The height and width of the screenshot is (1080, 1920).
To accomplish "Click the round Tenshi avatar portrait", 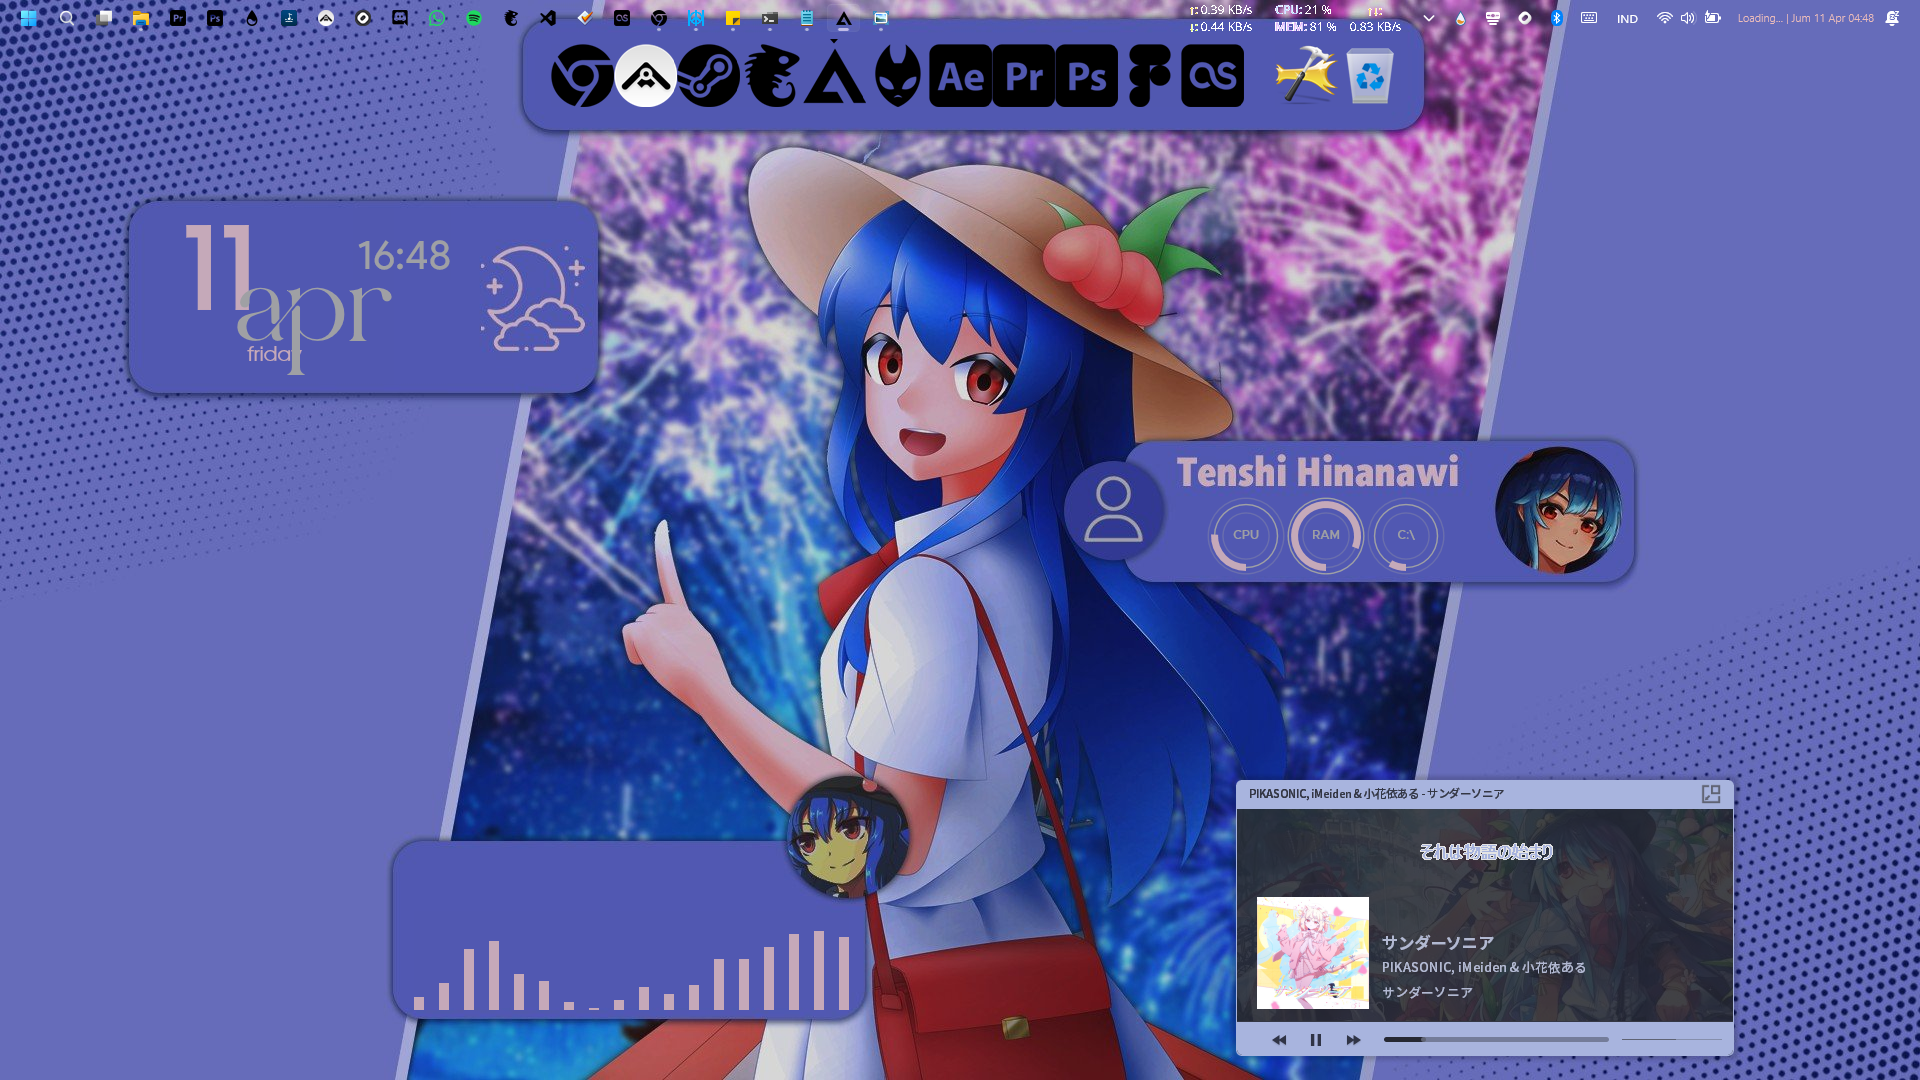I will [1558, 510].
